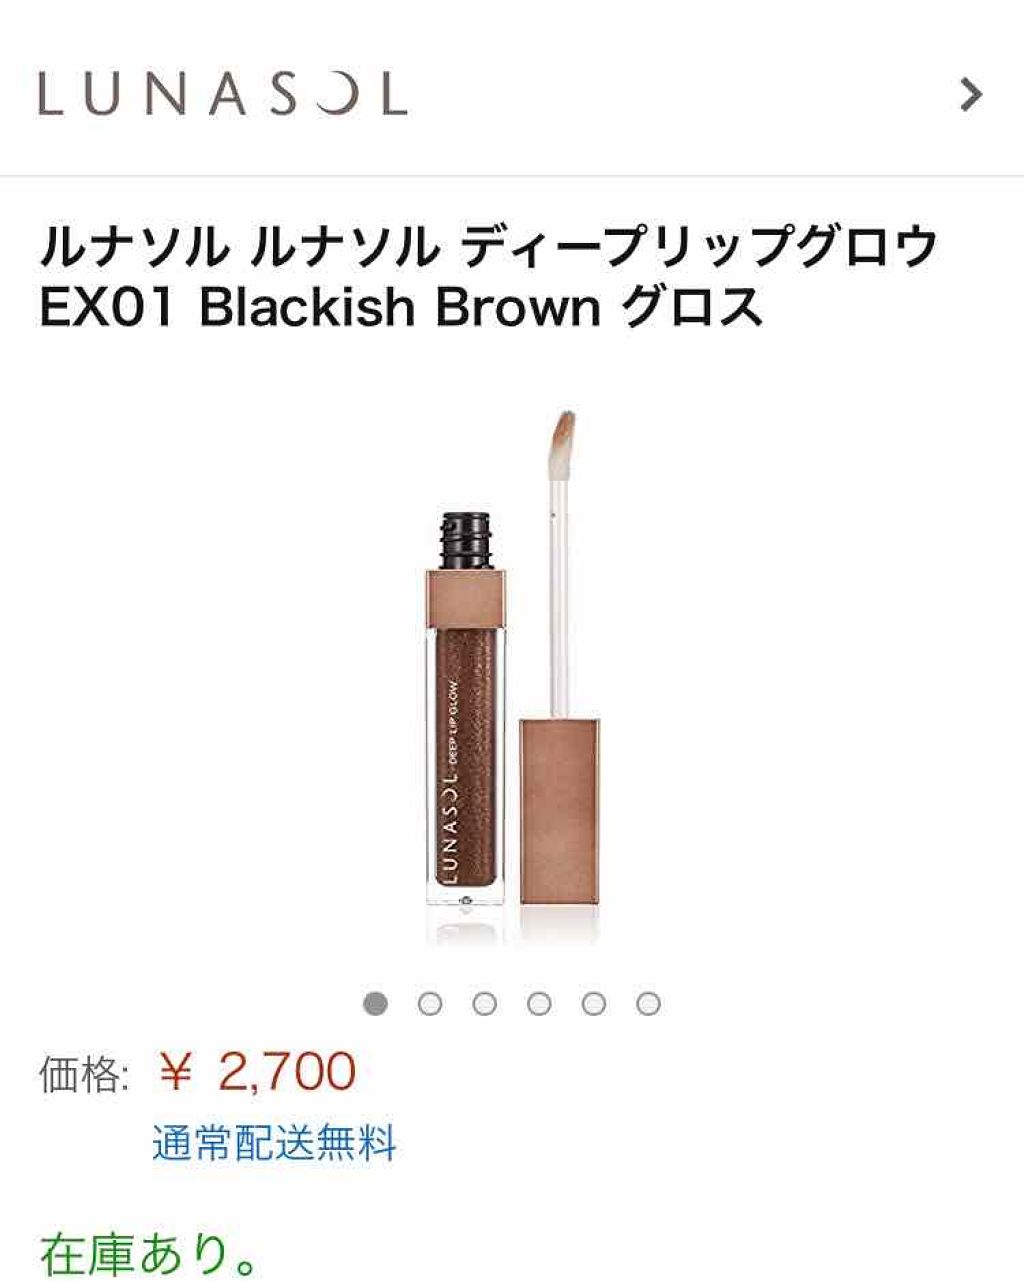Tap the EX01 Blackish Brown title line

pos(401,307)
